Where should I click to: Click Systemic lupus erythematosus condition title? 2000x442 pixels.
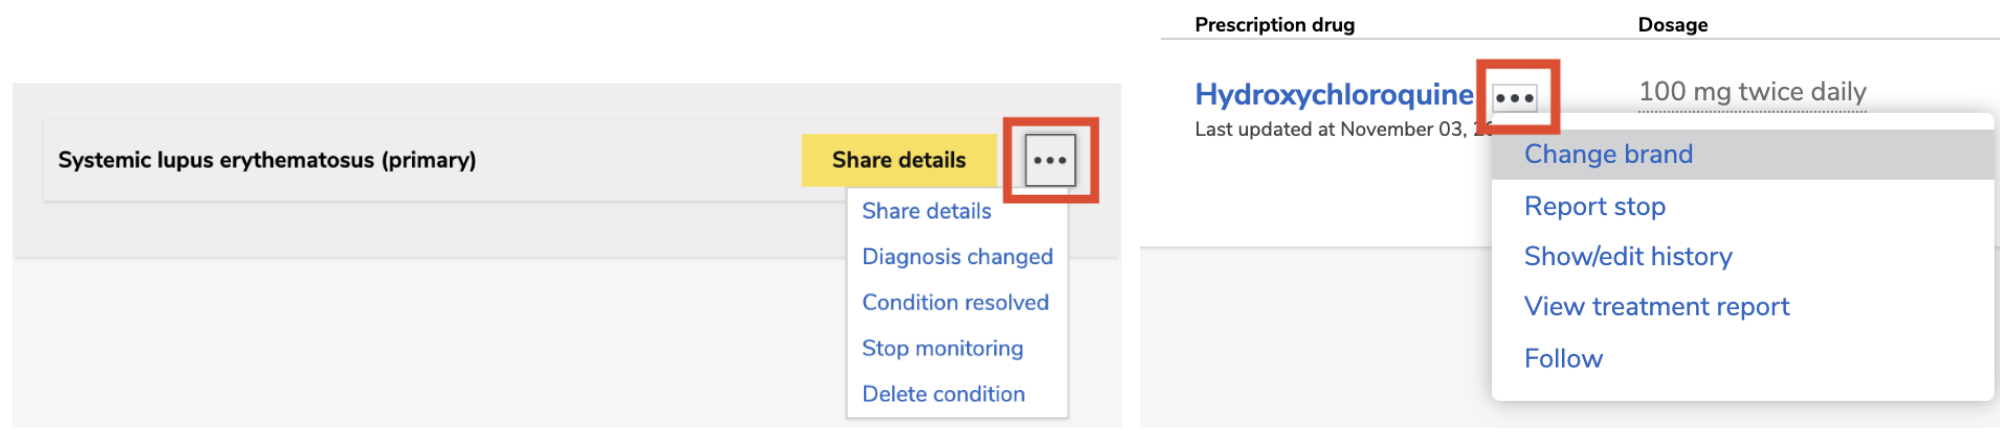click(267, 160)
